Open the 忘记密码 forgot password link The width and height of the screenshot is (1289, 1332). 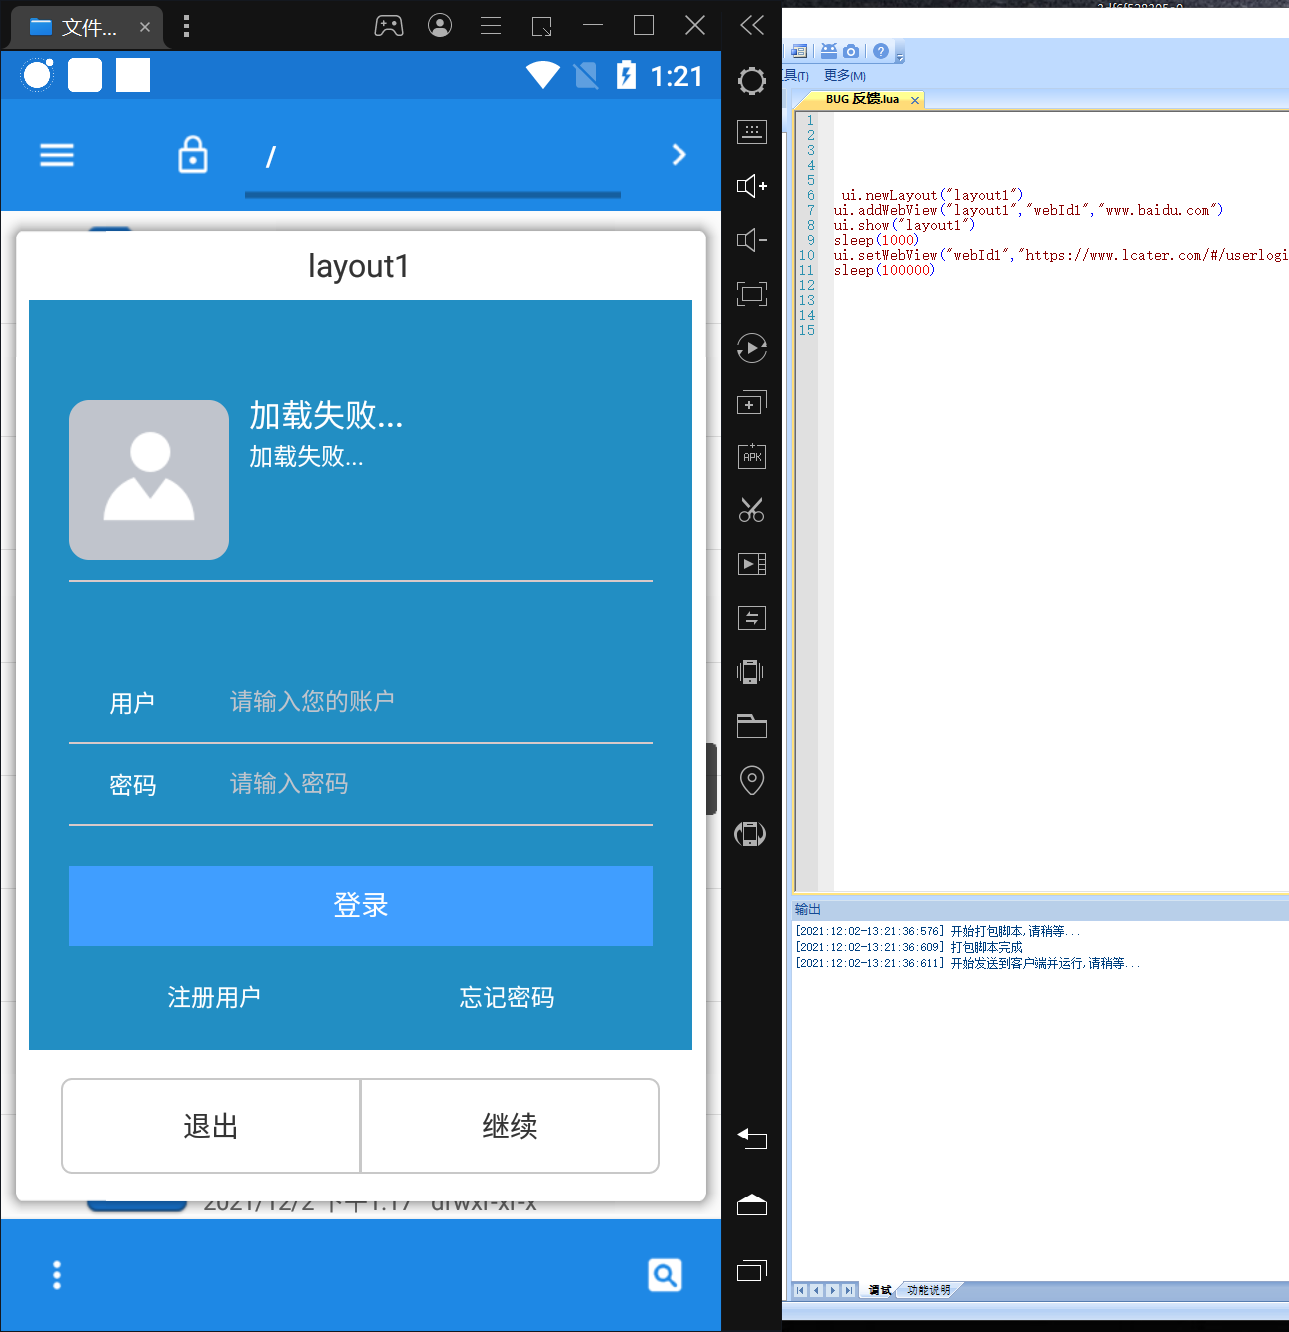point(507,998)
